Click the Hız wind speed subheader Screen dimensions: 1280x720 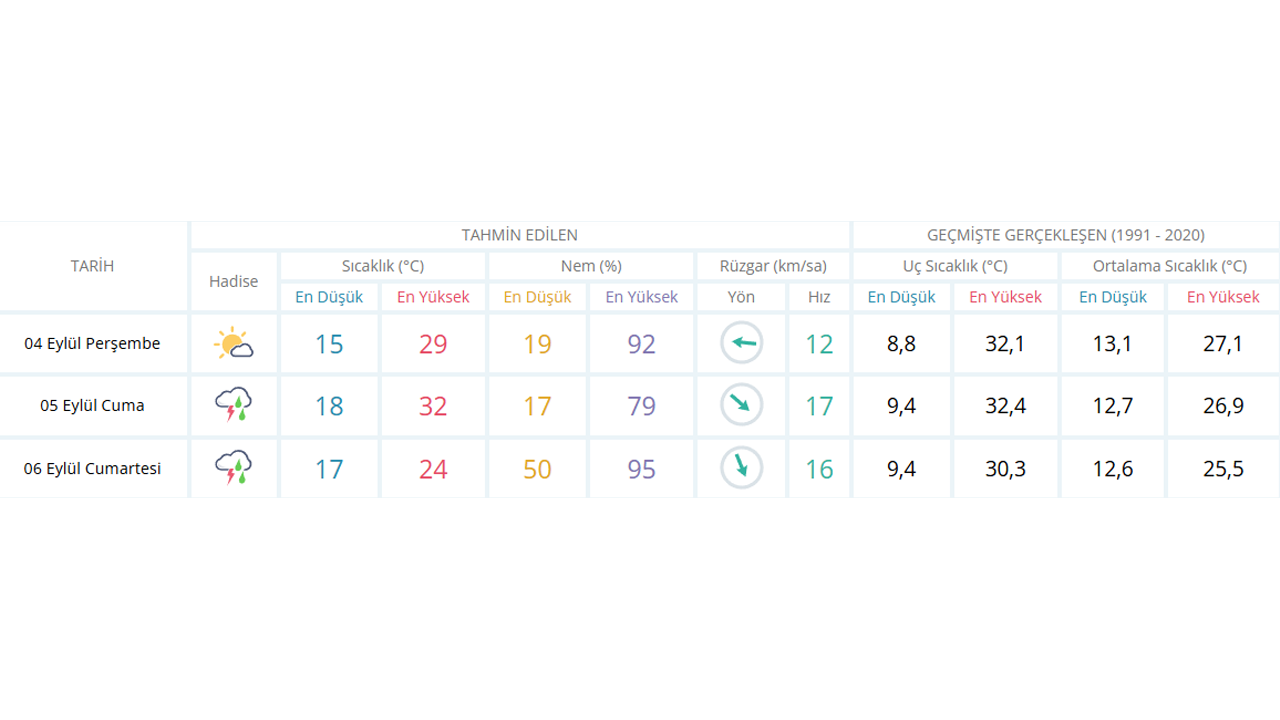[819, 297]
